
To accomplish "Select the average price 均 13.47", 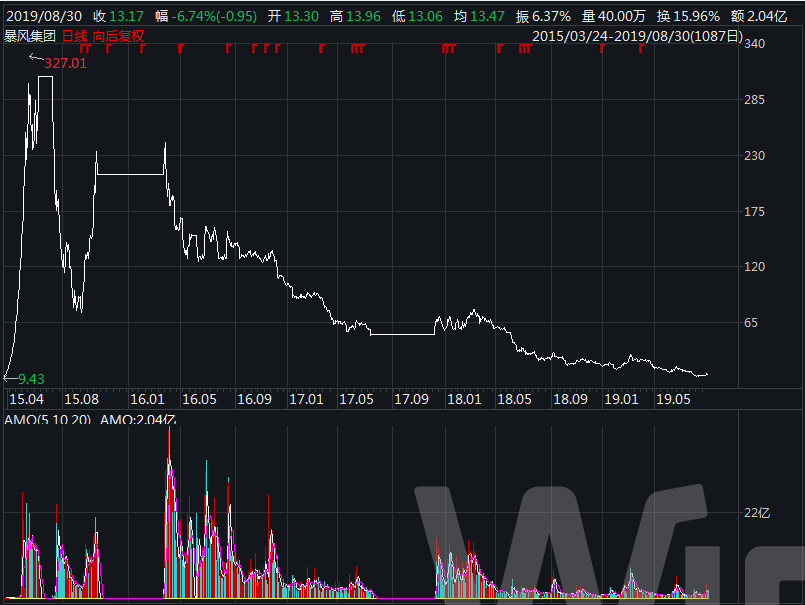I will coord(479,16).
